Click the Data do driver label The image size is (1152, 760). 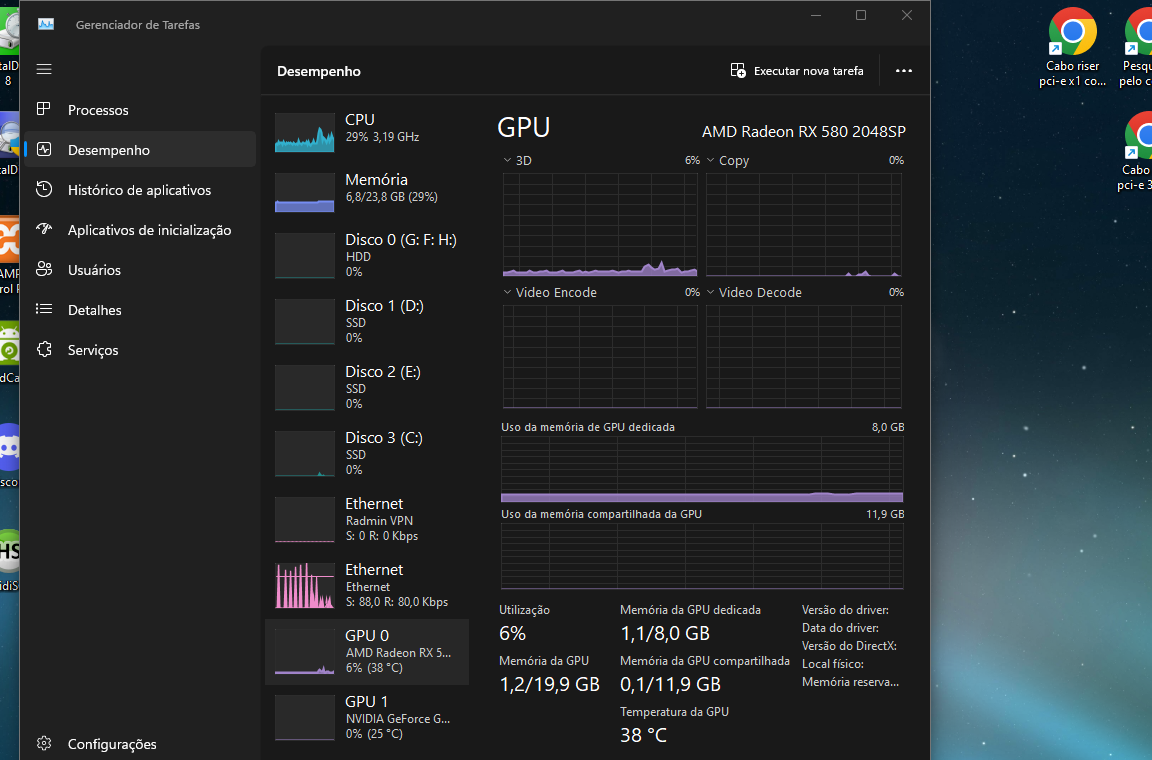(840, 628)
